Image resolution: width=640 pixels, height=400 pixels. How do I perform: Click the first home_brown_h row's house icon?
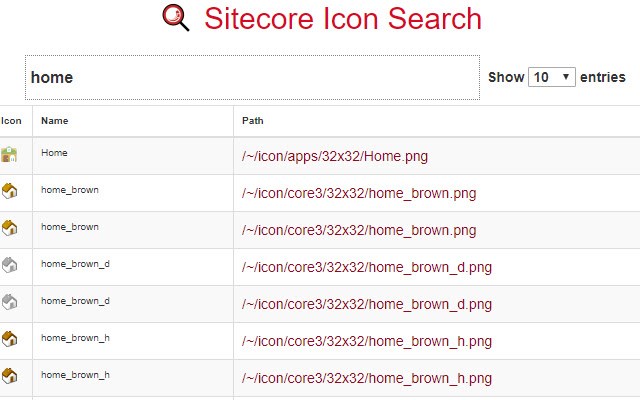(x=10, y=340)
